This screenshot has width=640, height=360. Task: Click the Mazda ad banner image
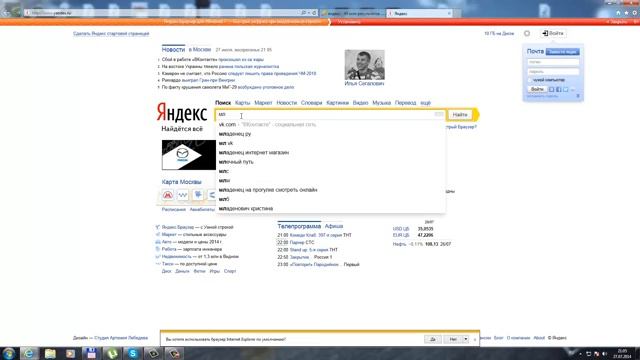(x=189, y=155)
